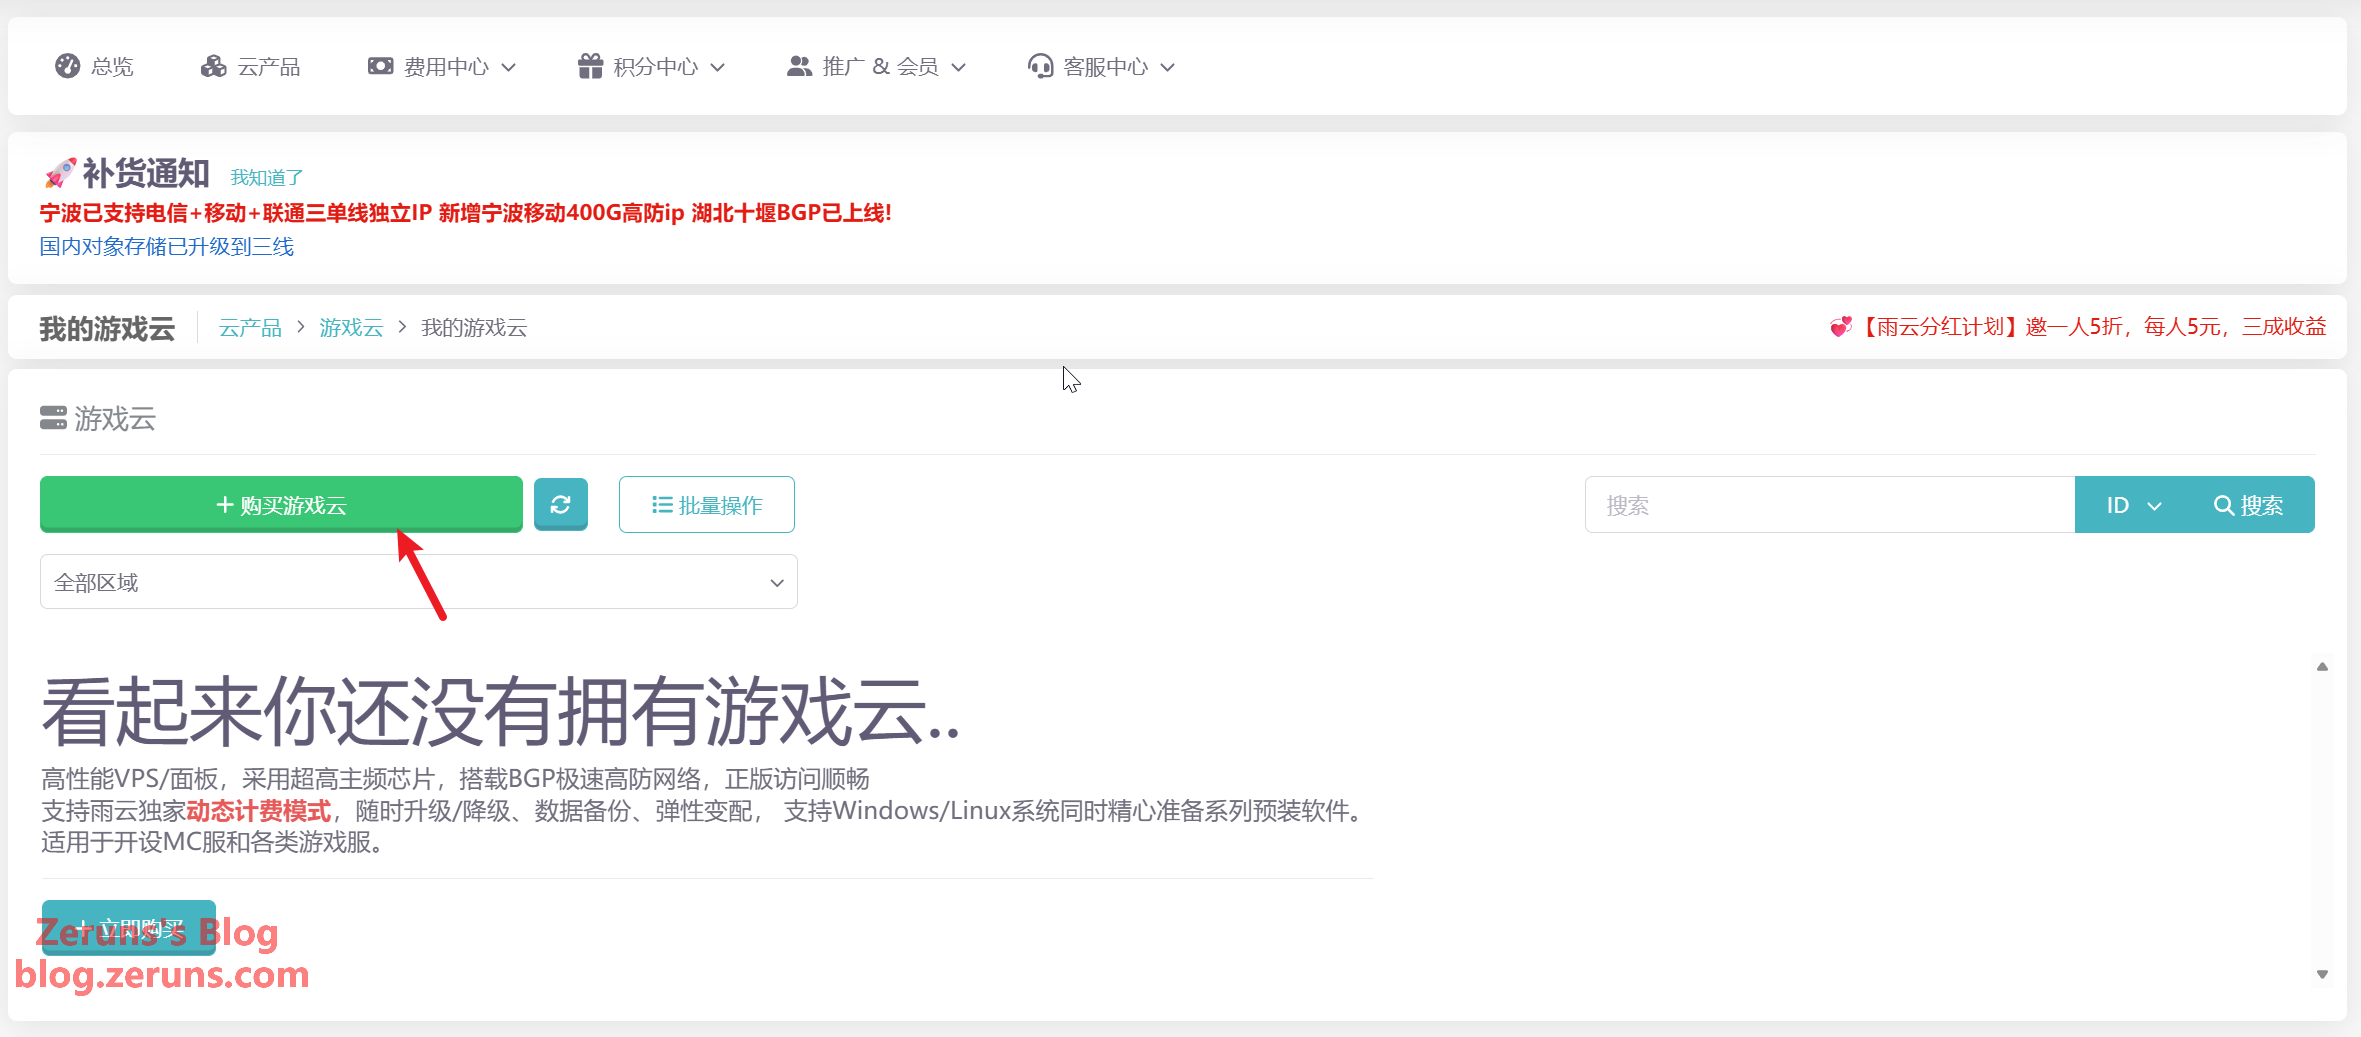Click the rocket icon beside 补货通知

pos(59,173)
